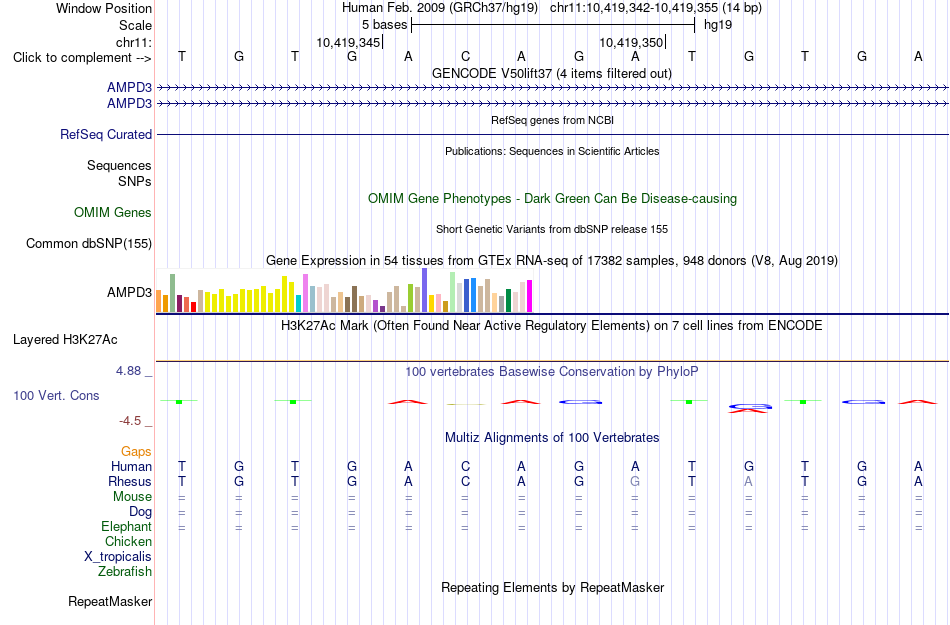The width and height of the screenshot is (950, 625).
Task: Click the Scale label
Action: 136,25
